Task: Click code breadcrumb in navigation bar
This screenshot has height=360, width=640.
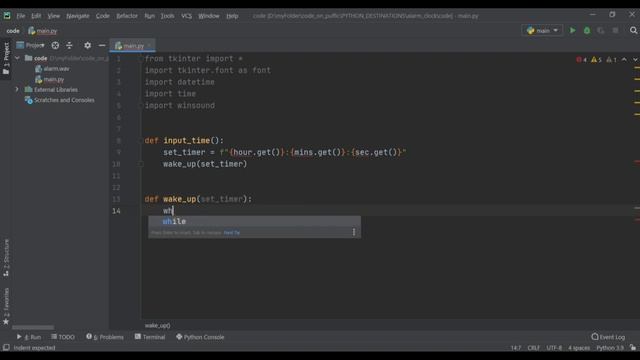Action: tap(13, 31)
